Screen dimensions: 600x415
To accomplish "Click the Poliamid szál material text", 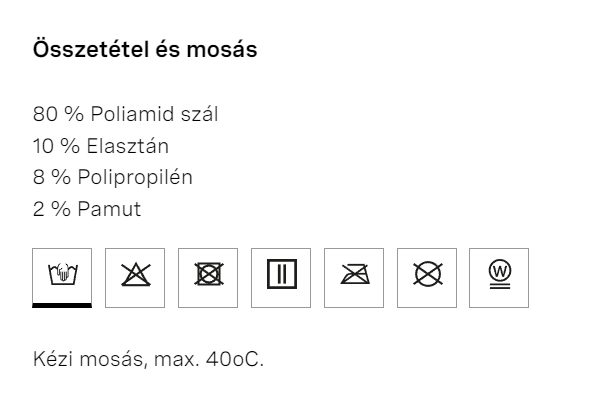I will [x=154, y=114].
